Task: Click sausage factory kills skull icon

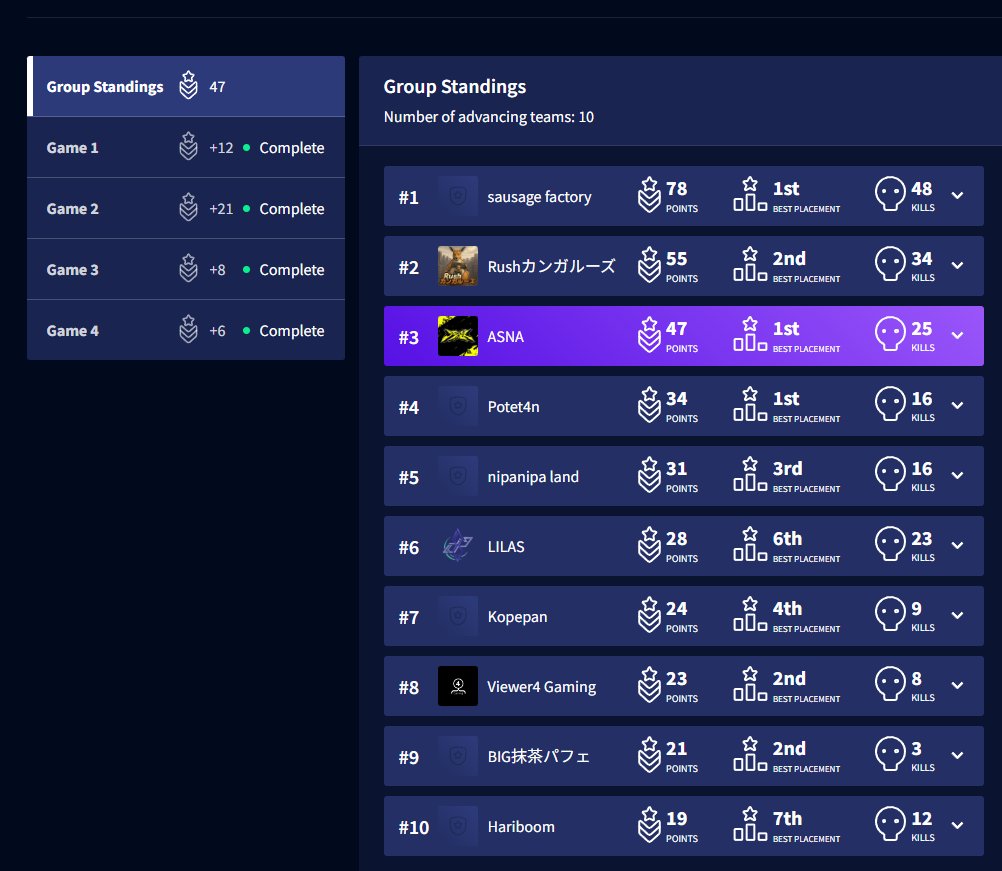Action: tap(890, 194)
